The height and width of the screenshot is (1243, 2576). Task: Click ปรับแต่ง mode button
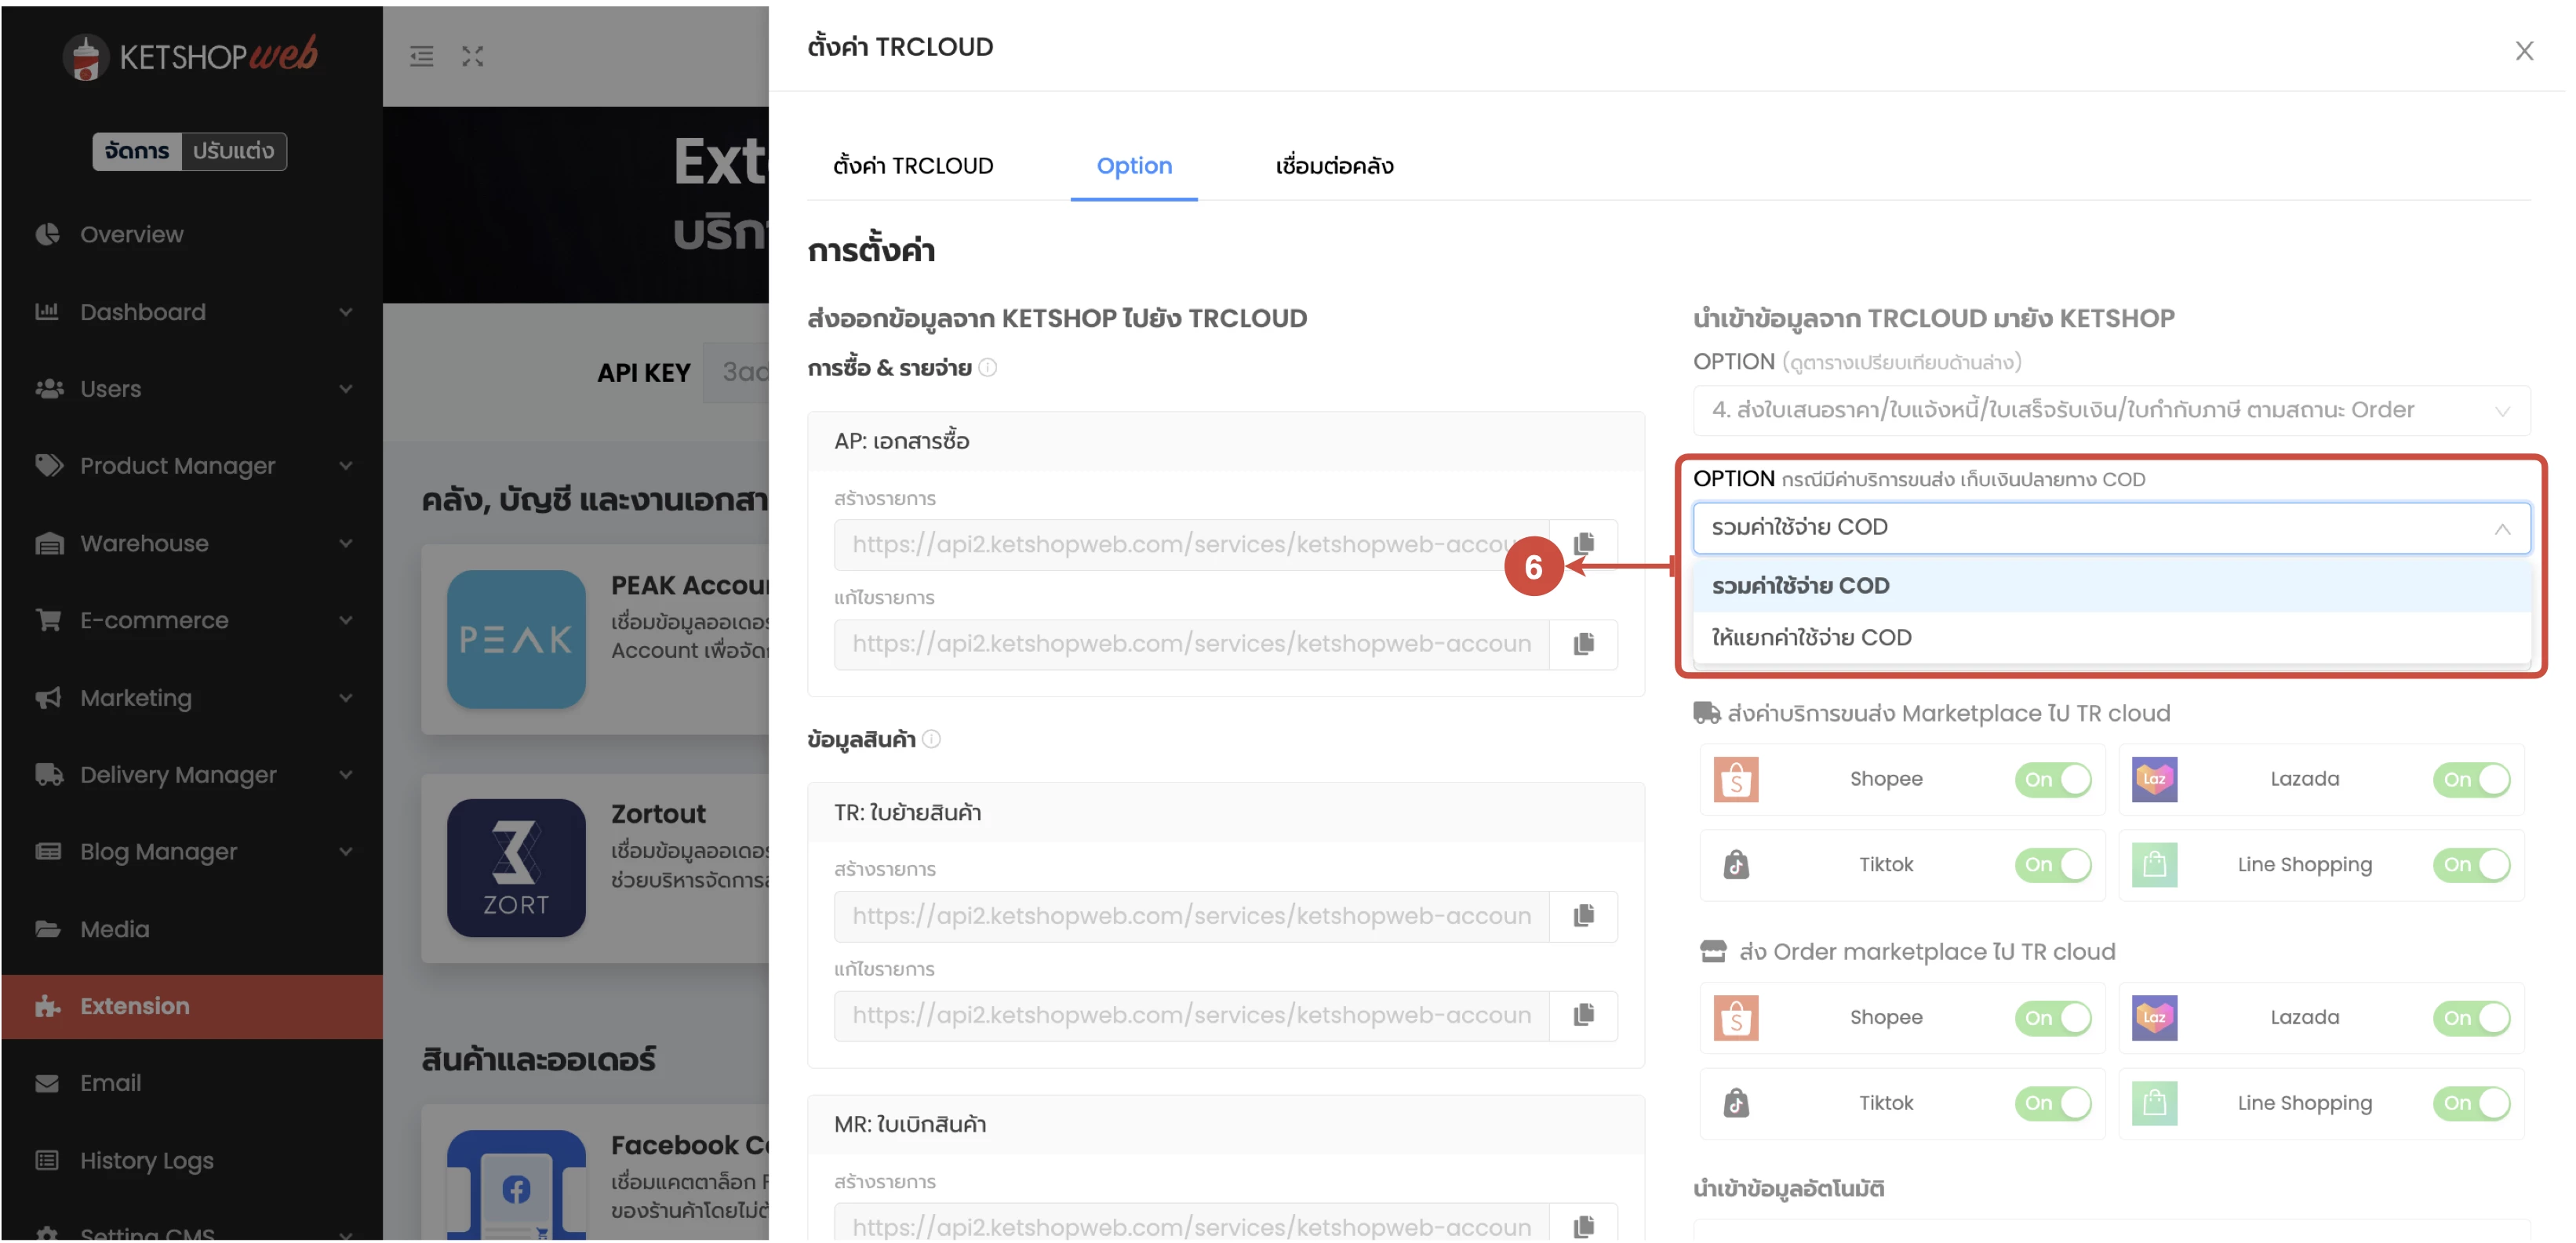coord(234,151)
